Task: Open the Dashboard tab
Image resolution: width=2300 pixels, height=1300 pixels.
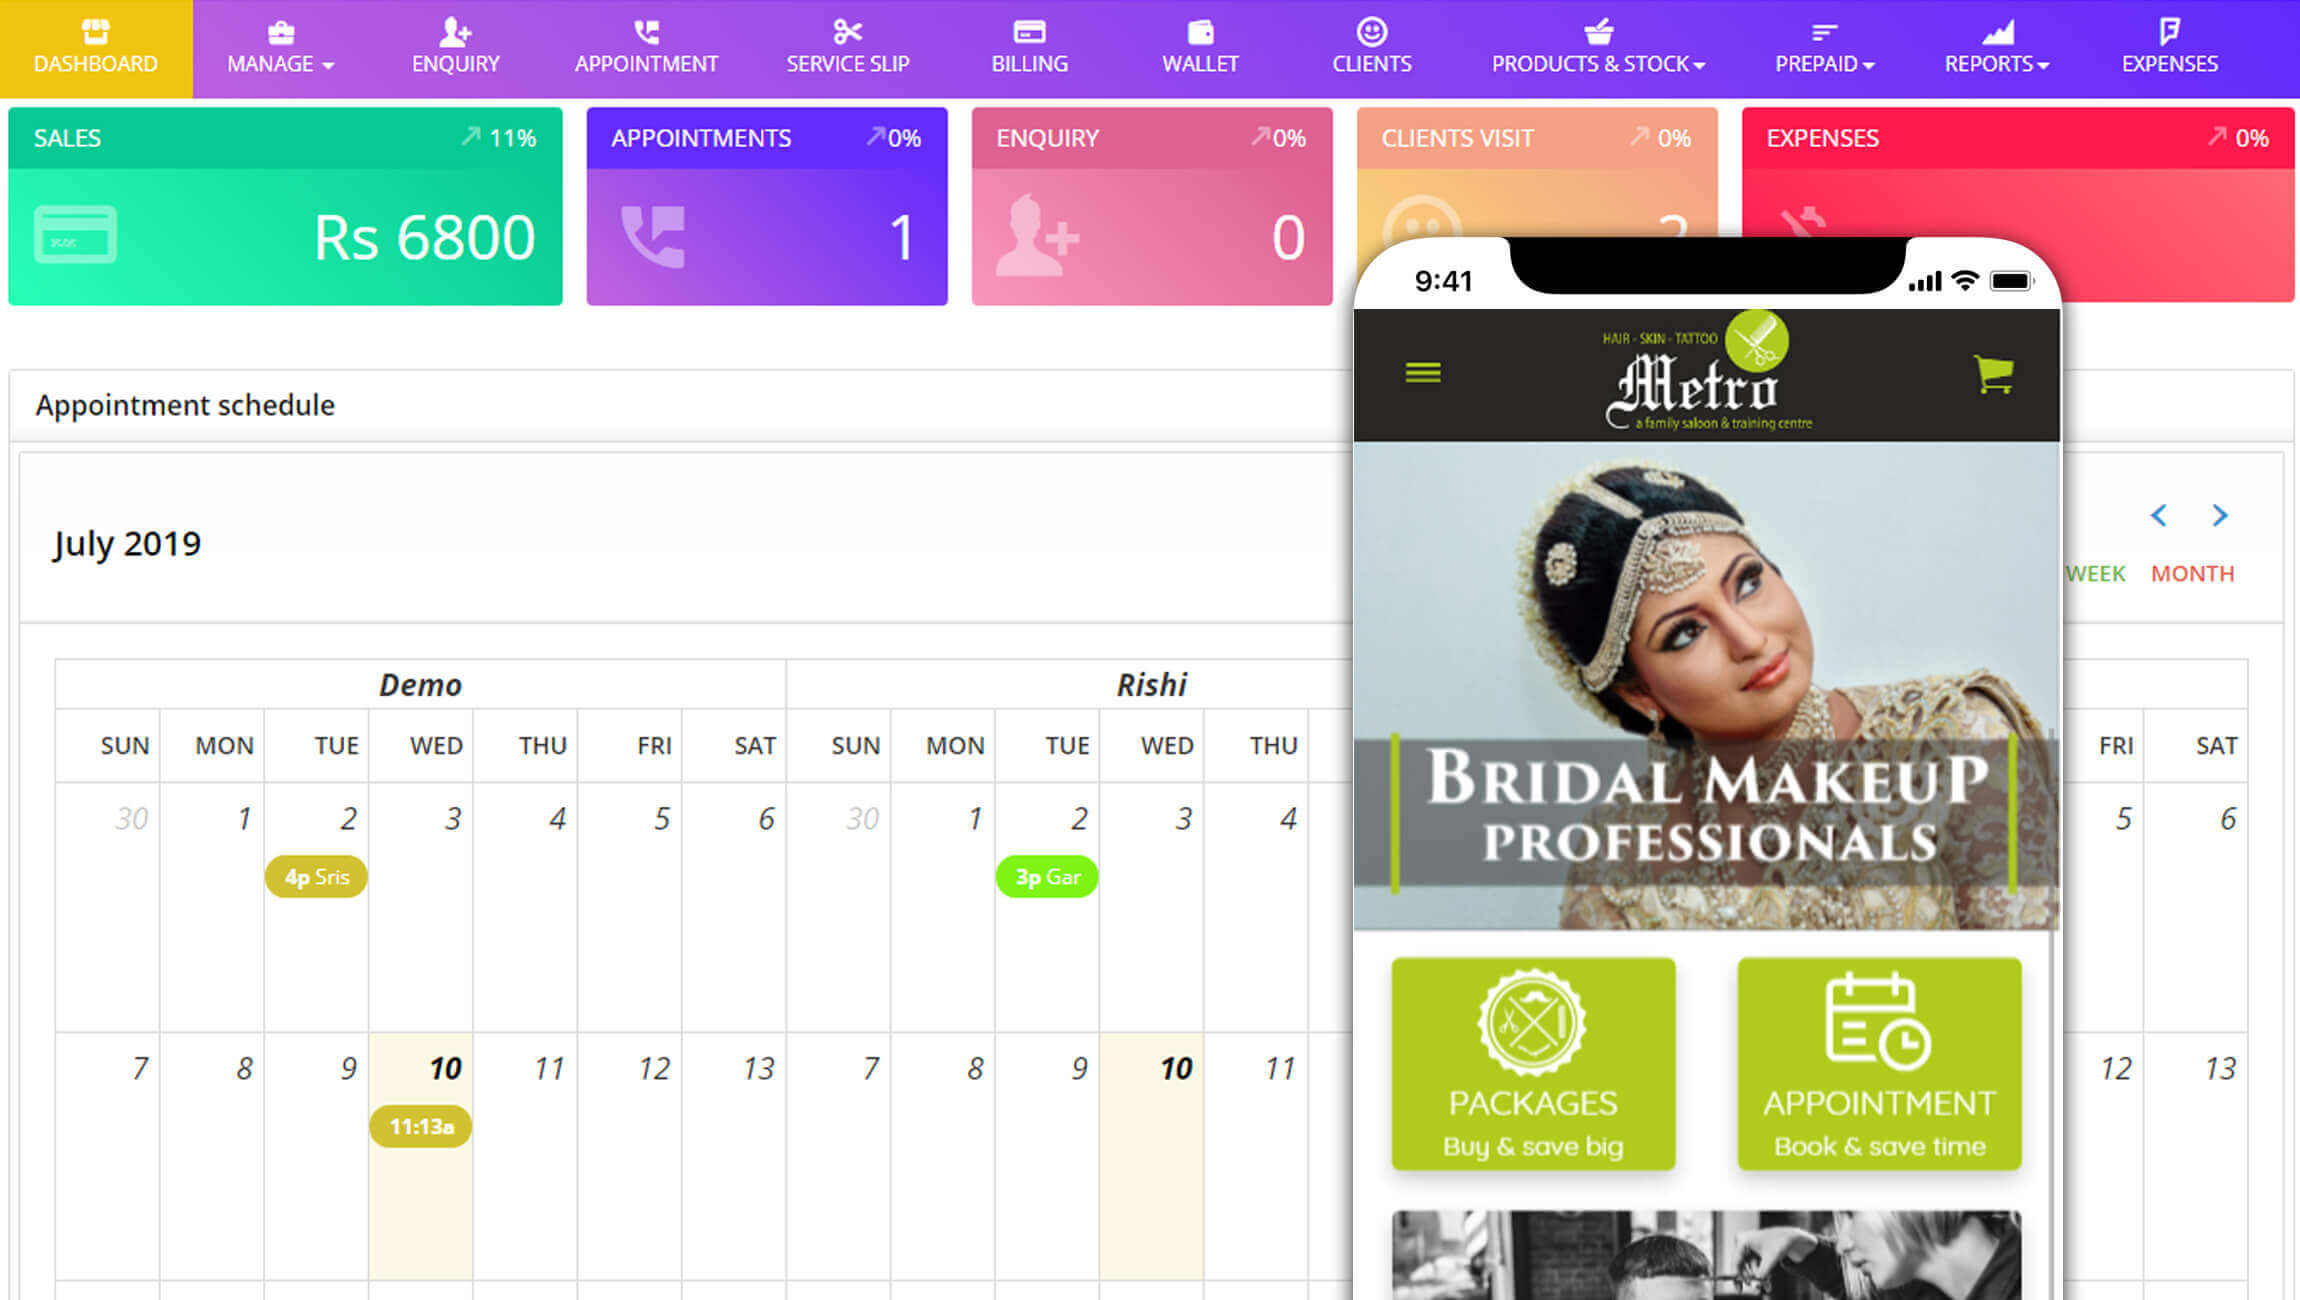Action: [x=96, y=48]
